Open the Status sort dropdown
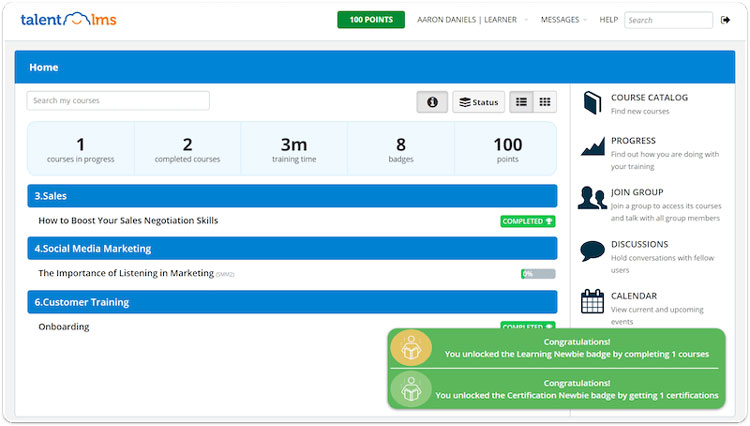Image resolution: width=750 pixels, height=426 pixels. coord(478,102)
